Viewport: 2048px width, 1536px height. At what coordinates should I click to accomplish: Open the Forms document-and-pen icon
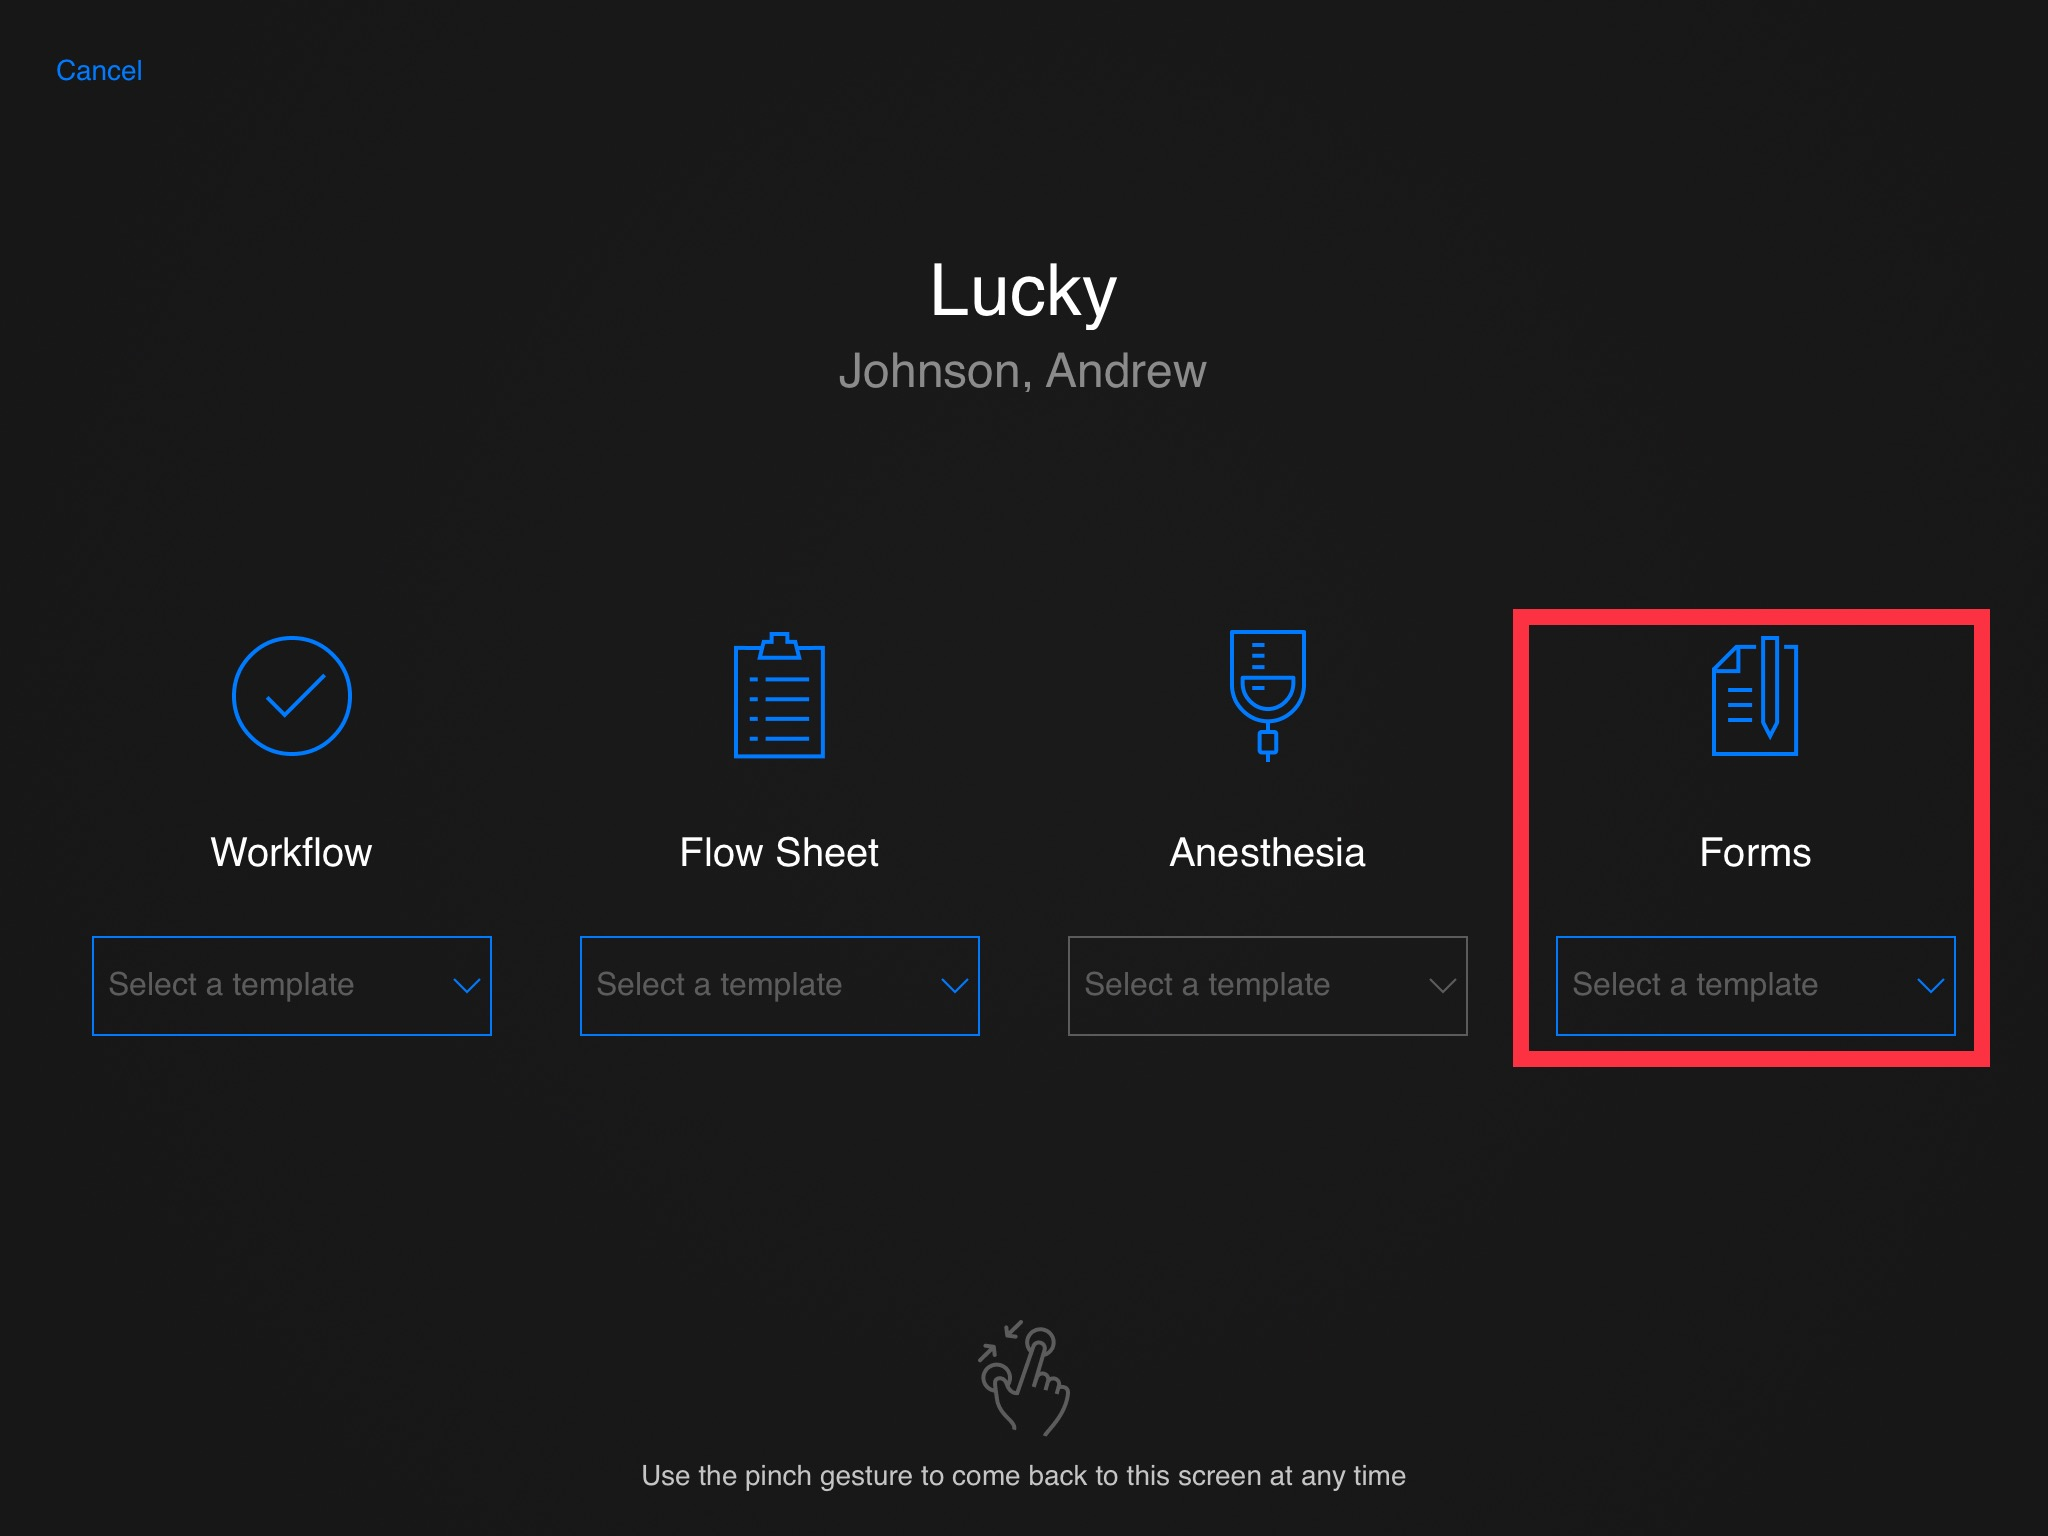tap(1755, 696)
